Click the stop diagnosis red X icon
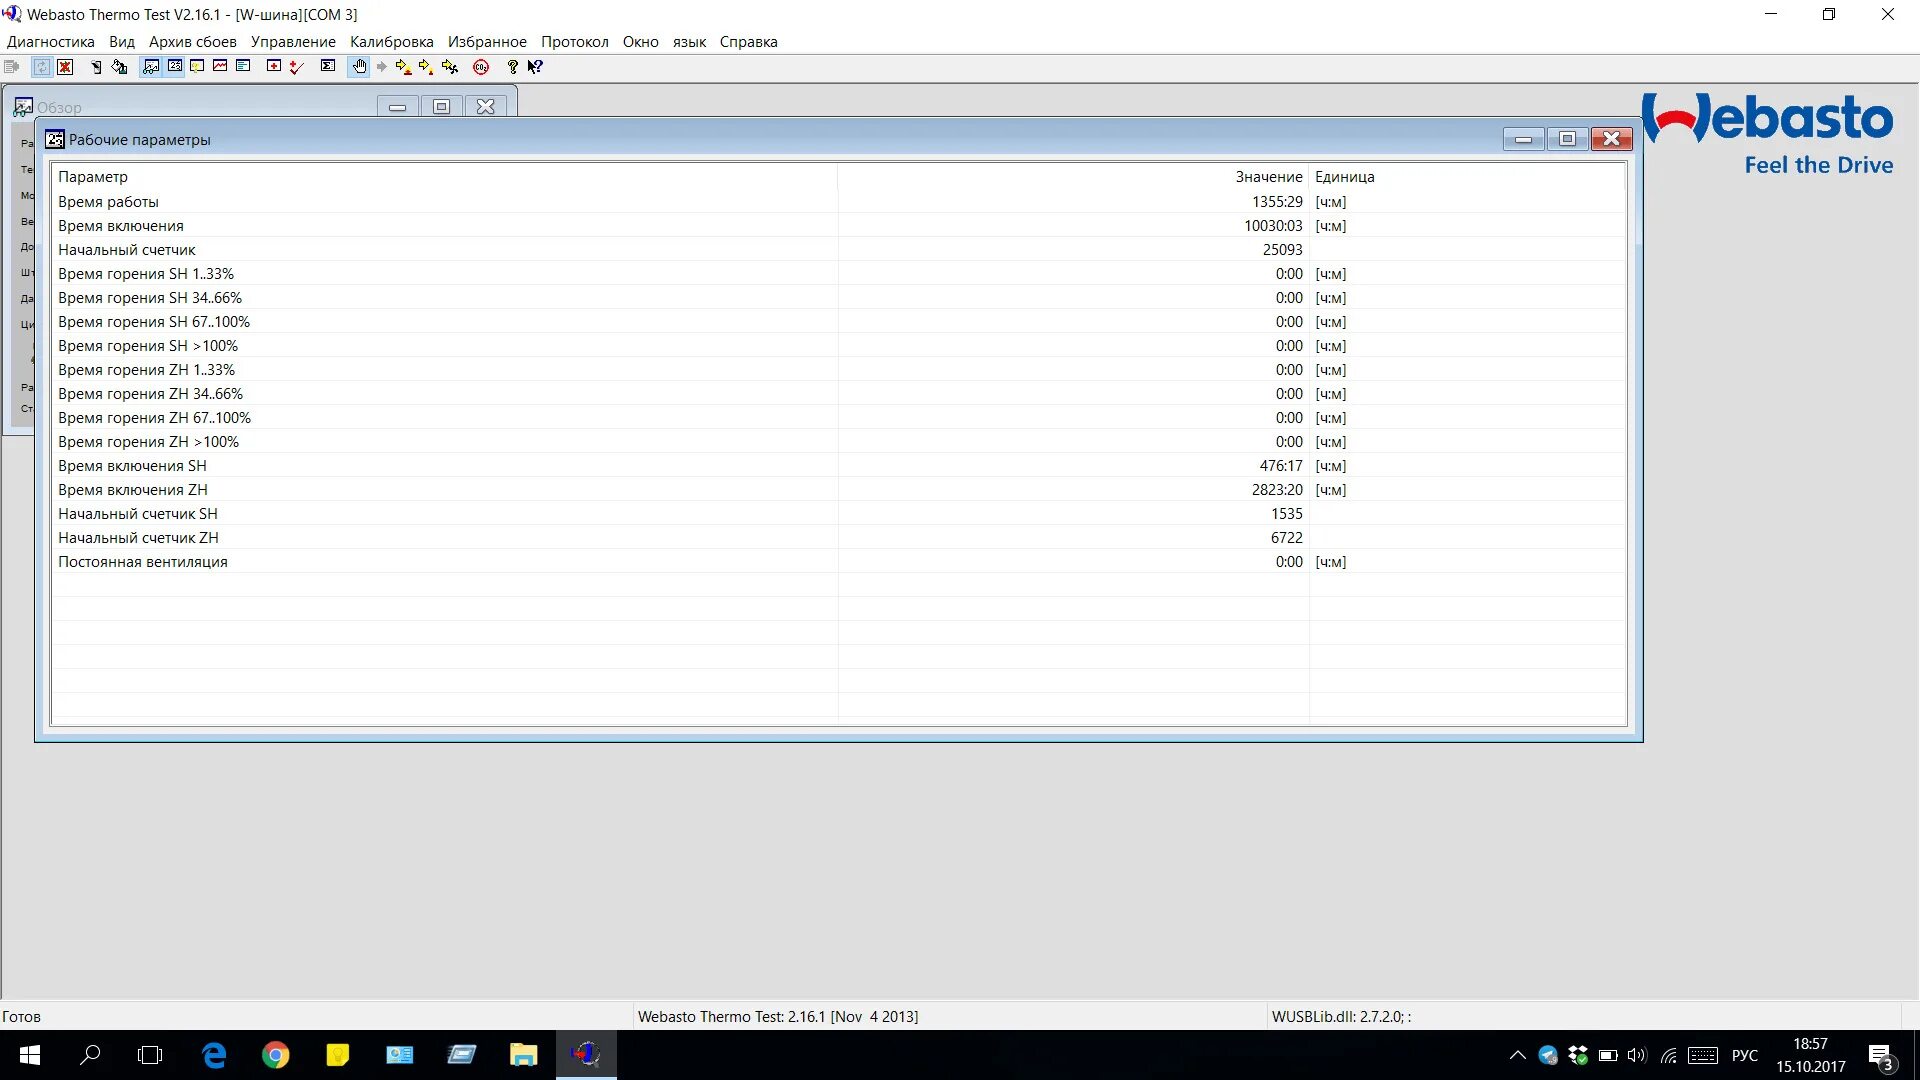Viewport: 1920px width, 1080px height. coord(65,67)
